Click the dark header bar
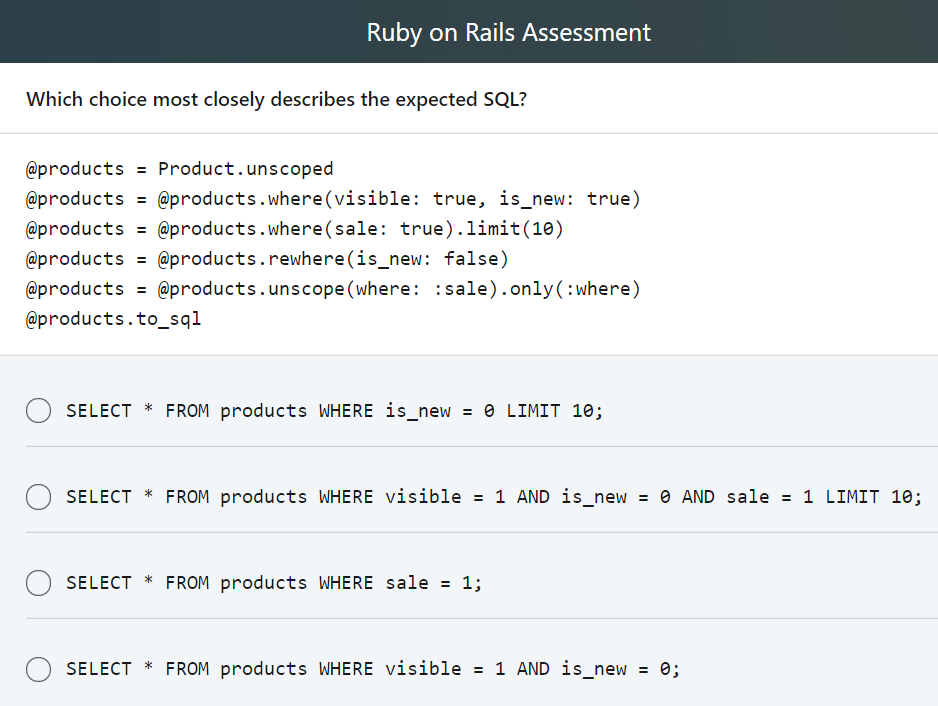Screen dimensions: 938x706 (469, 31)
